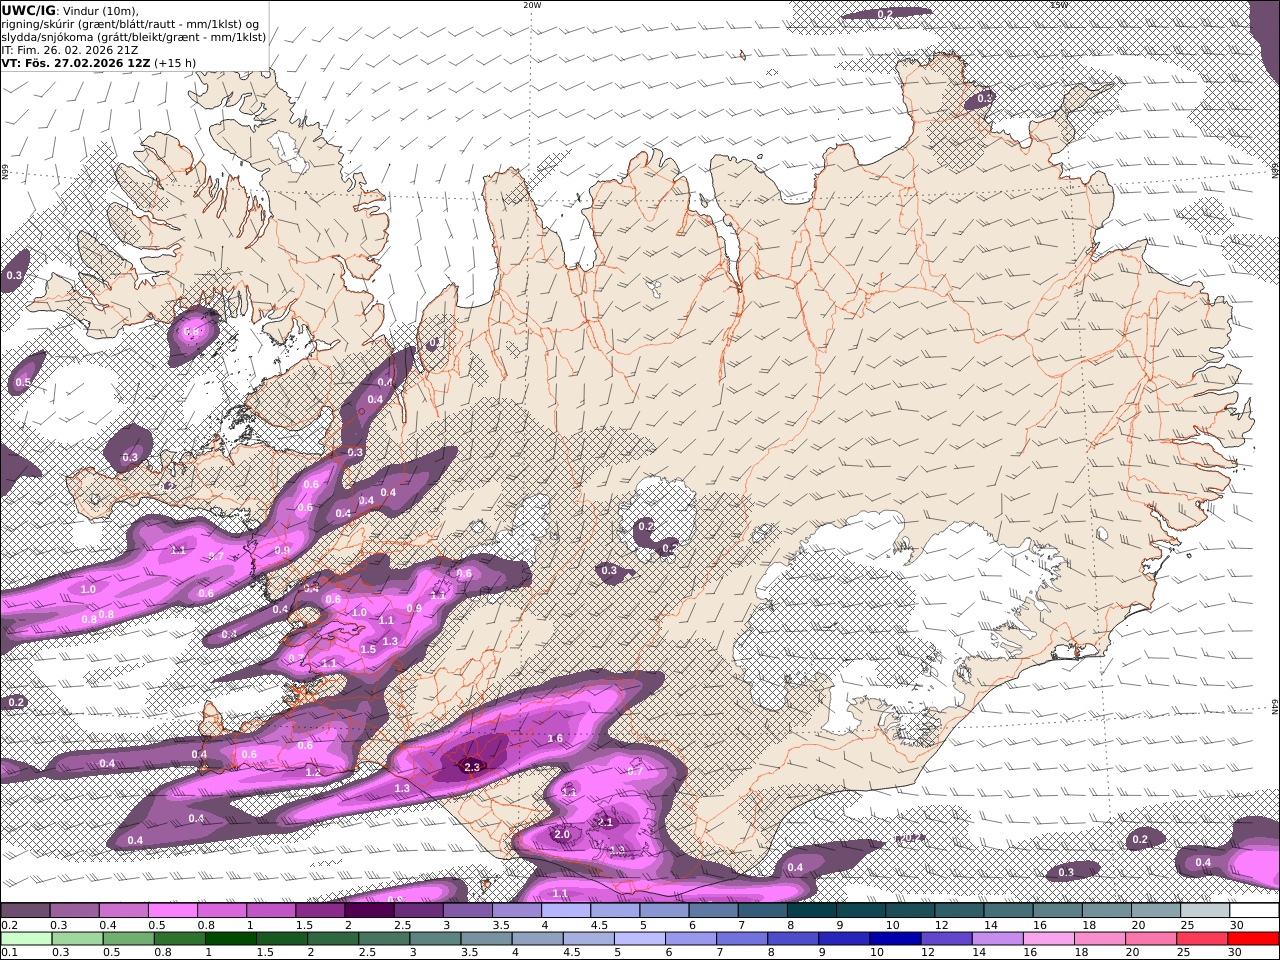Click the valid time 'VT: Fös. 27.02.2026 12Z'
Screen dimensions: 1280x960
pyautogui.click(x=75, y=63)
